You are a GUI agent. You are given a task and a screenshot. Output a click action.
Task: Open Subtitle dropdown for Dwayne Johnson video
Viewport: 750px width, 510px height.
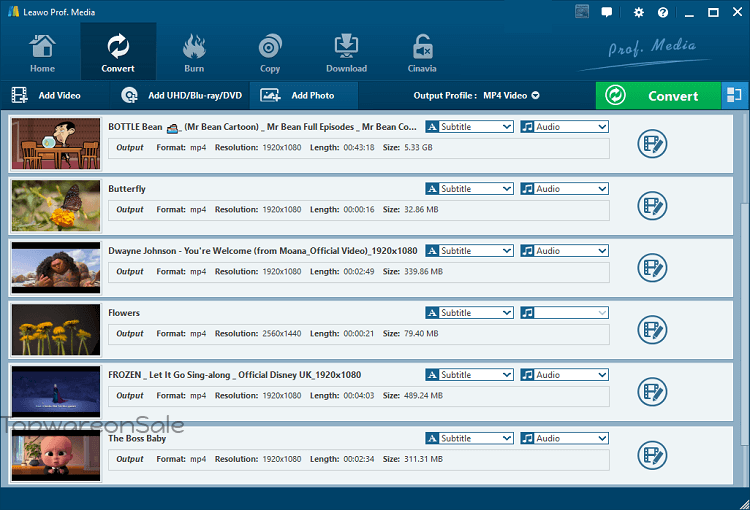coord(469,251)
